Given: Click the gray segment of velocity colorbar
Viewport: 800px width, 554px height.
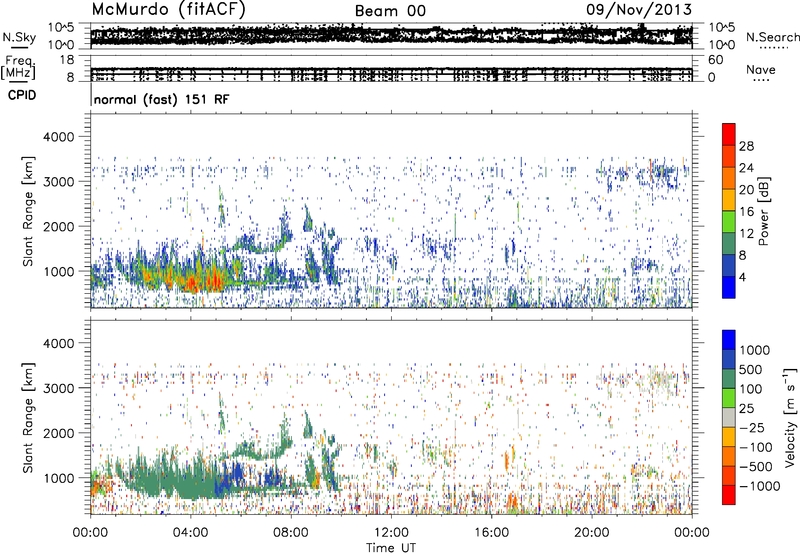Looking at the screenshot, I should tap(729, 418).
